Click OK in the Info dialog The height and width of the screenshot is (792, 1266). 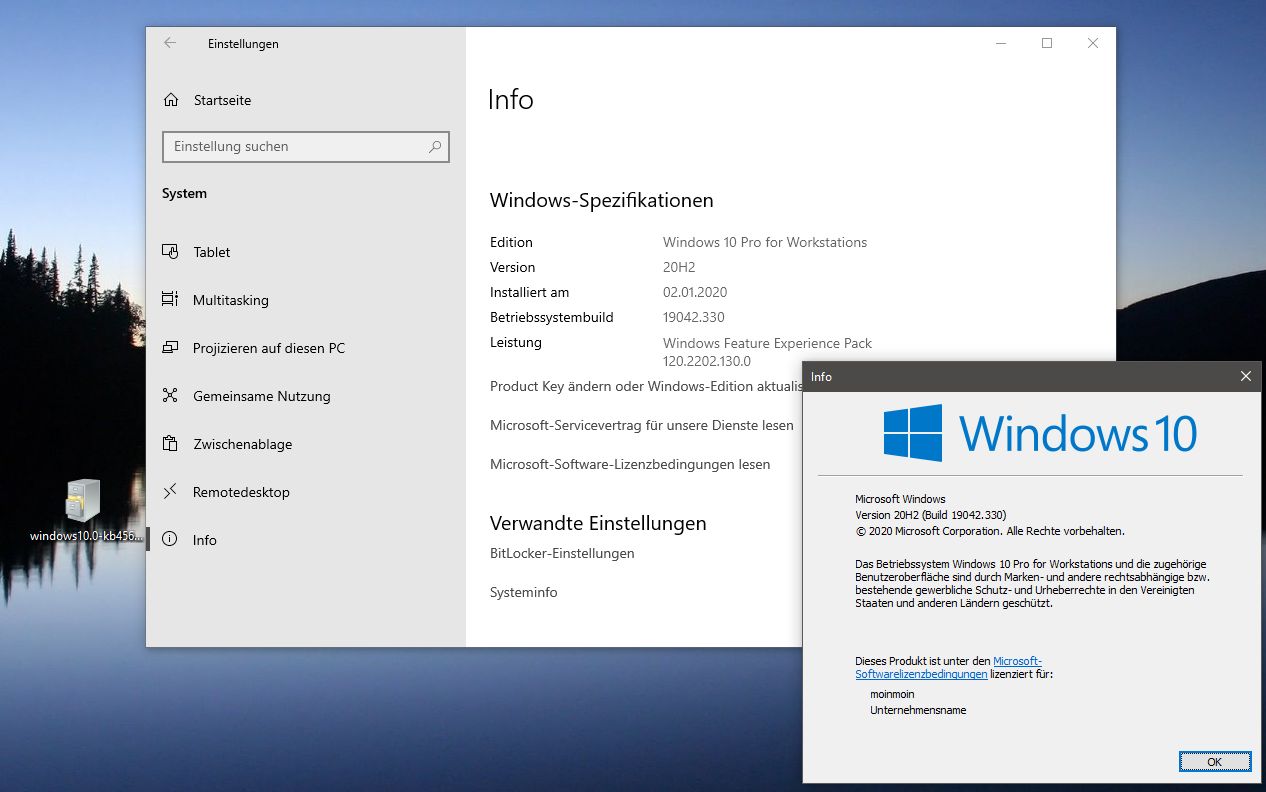pos(1214,761)
